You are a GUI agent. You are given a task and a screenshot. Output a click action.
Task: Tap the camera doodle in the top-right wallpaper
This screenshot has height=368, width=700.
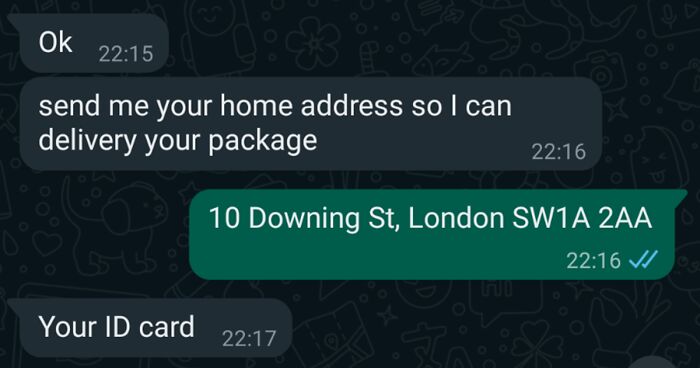pyautogui.click(x=600, y=71)
